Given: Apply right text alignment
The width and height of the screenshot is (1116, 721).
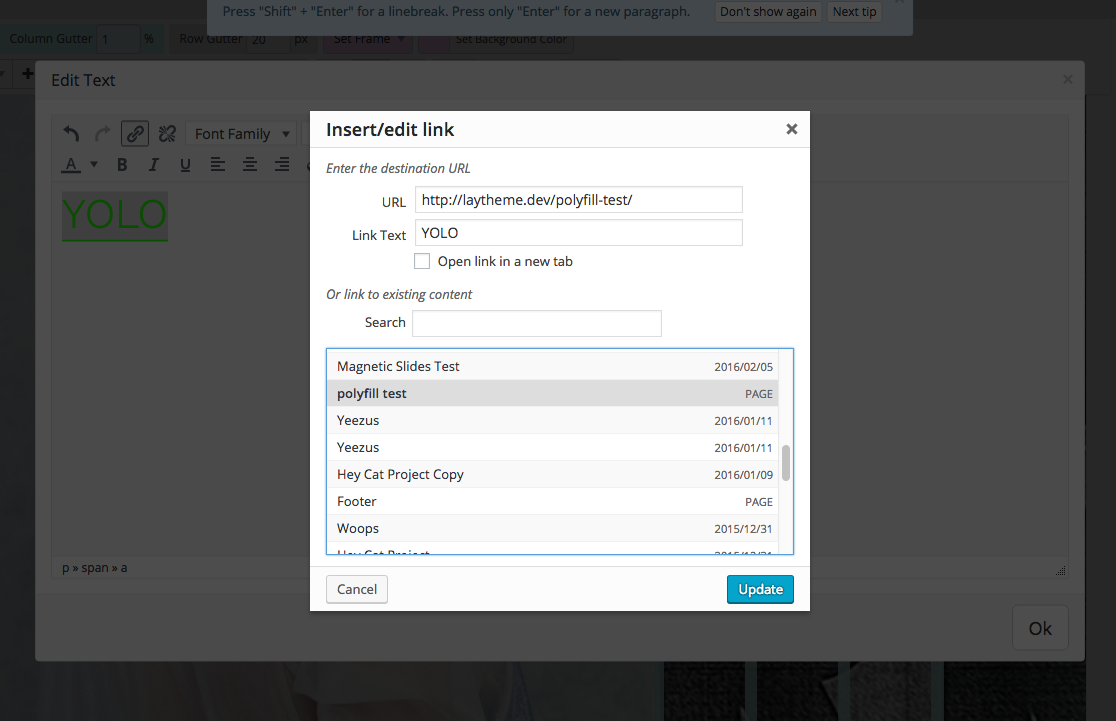Looking at the screenshot, I should (x=281, y=164).
